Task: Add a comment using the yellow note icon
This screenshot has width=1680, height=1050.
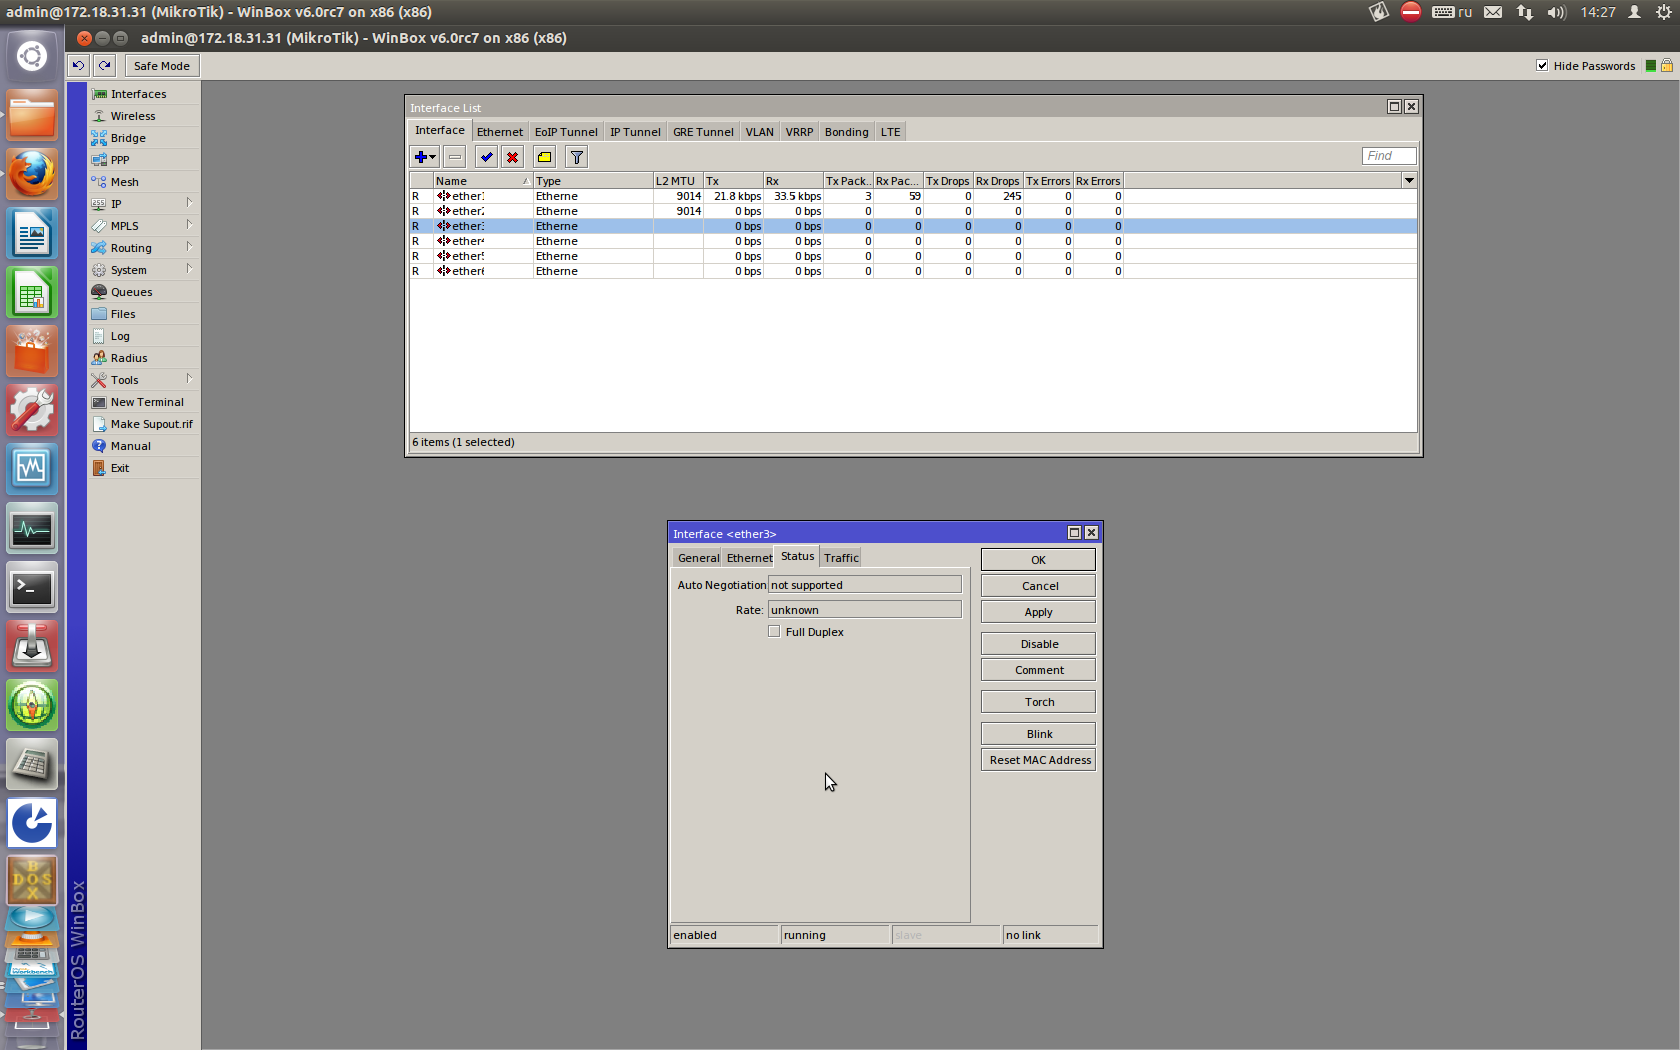Action: coord(544,157)
